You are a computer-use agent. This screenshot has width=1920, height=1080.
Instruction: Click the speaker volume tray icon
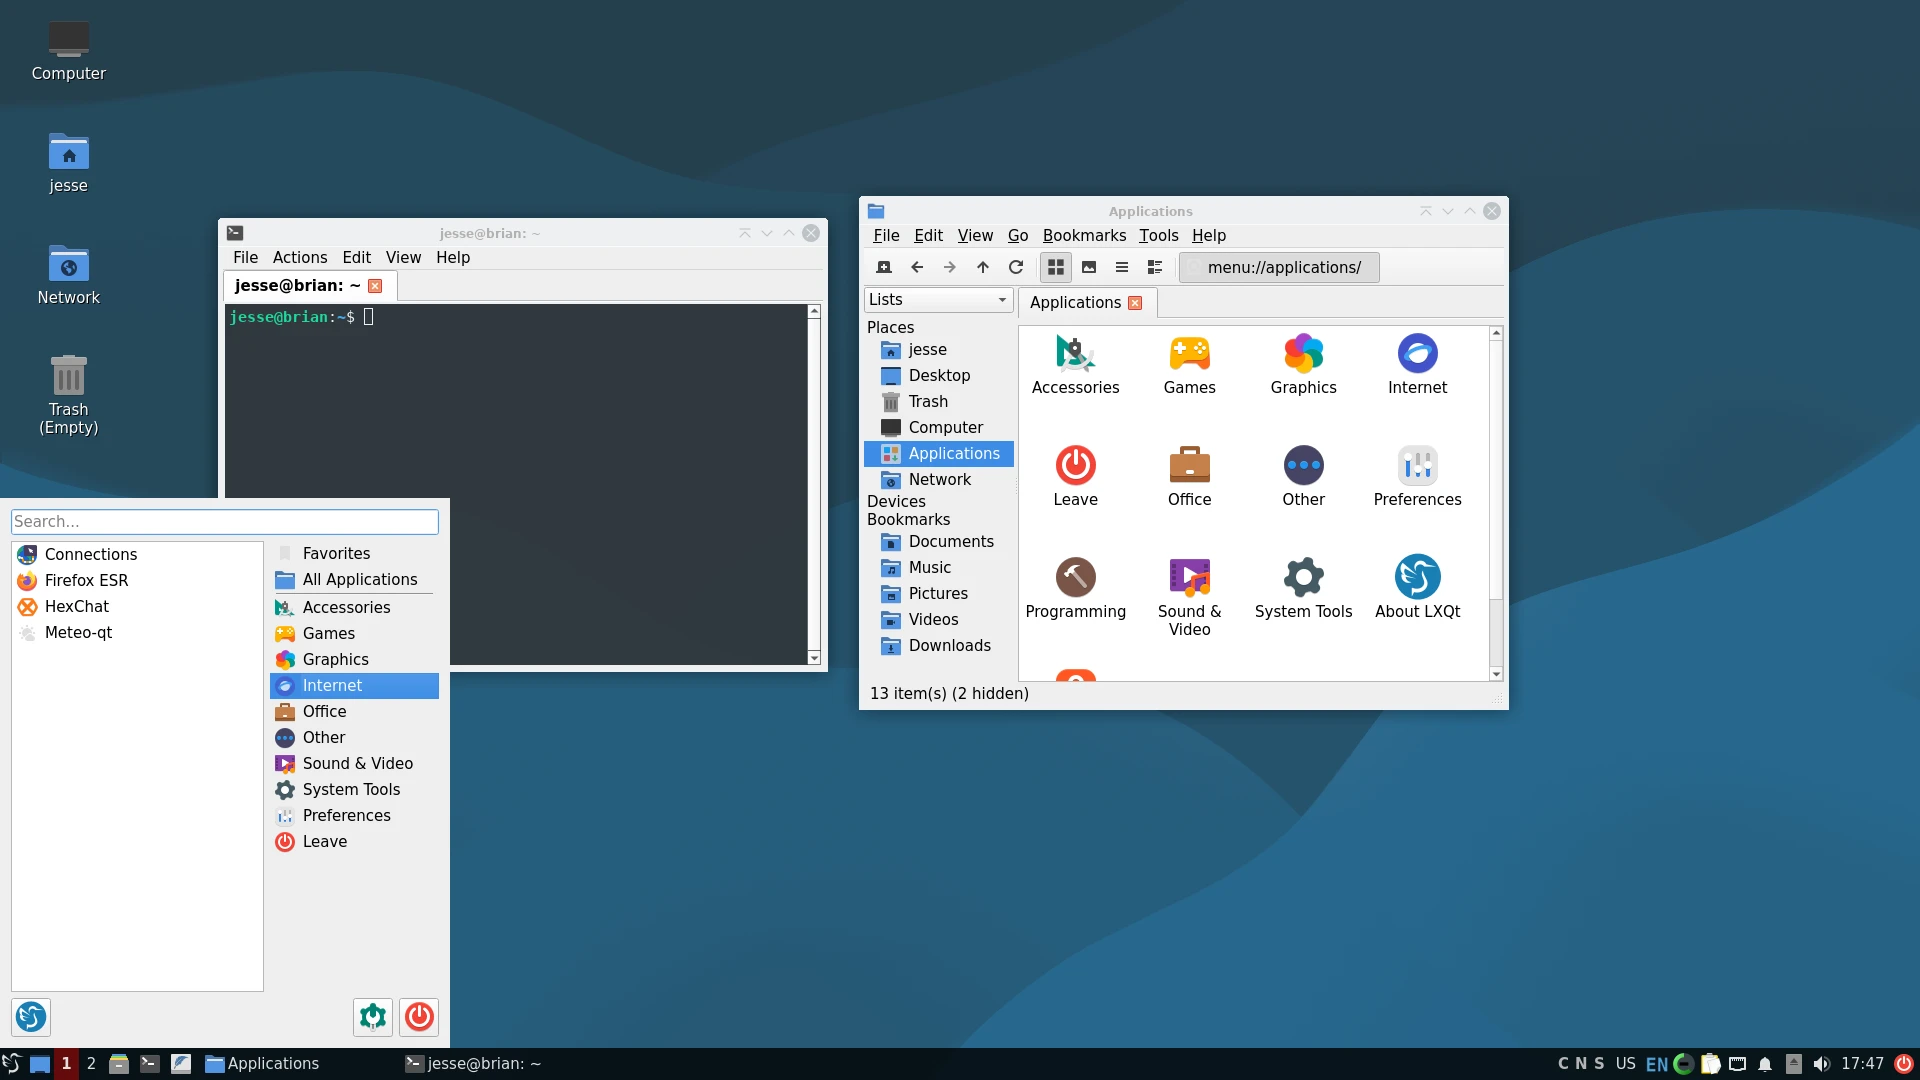1821,1063
